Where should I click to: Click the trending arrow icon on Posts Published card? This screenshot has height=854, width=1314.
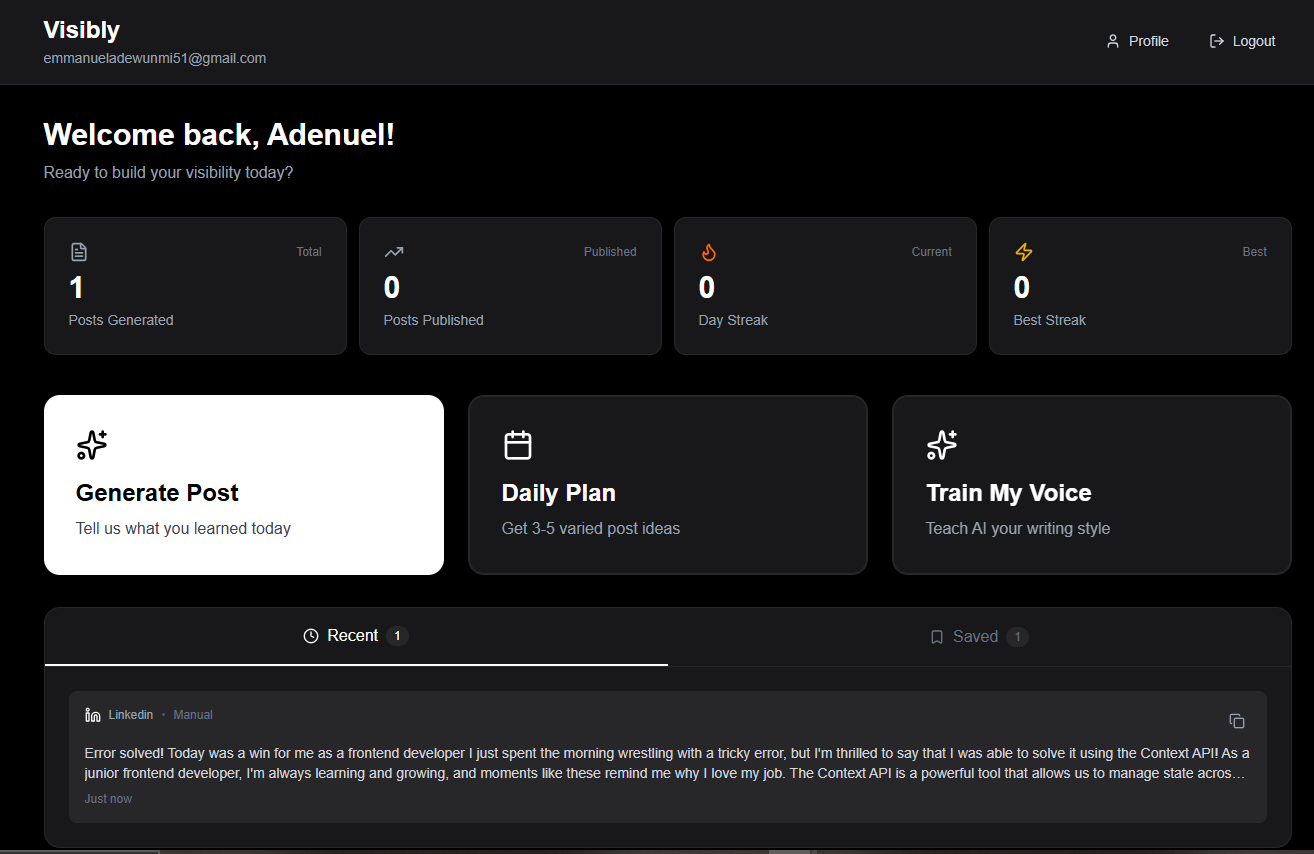click(393, 252)
